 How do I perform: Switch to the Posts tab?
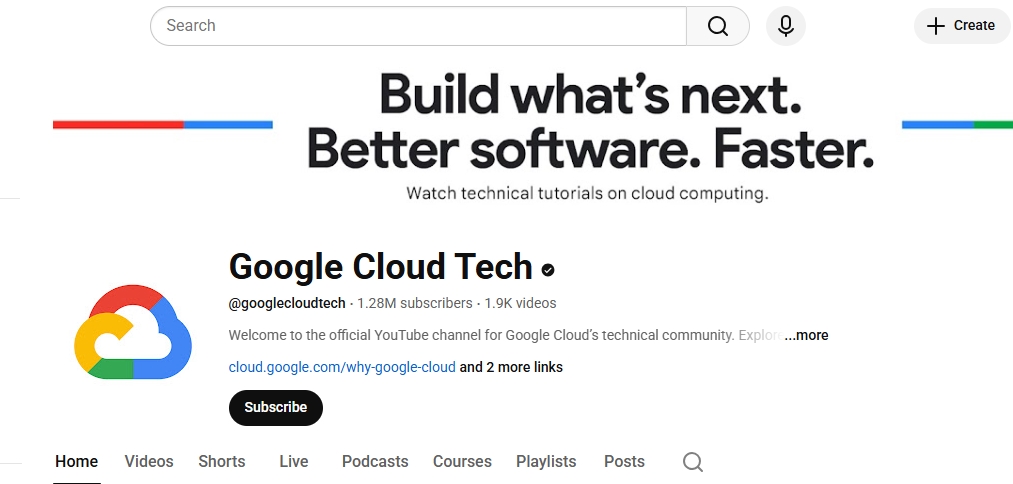point(624,461)
